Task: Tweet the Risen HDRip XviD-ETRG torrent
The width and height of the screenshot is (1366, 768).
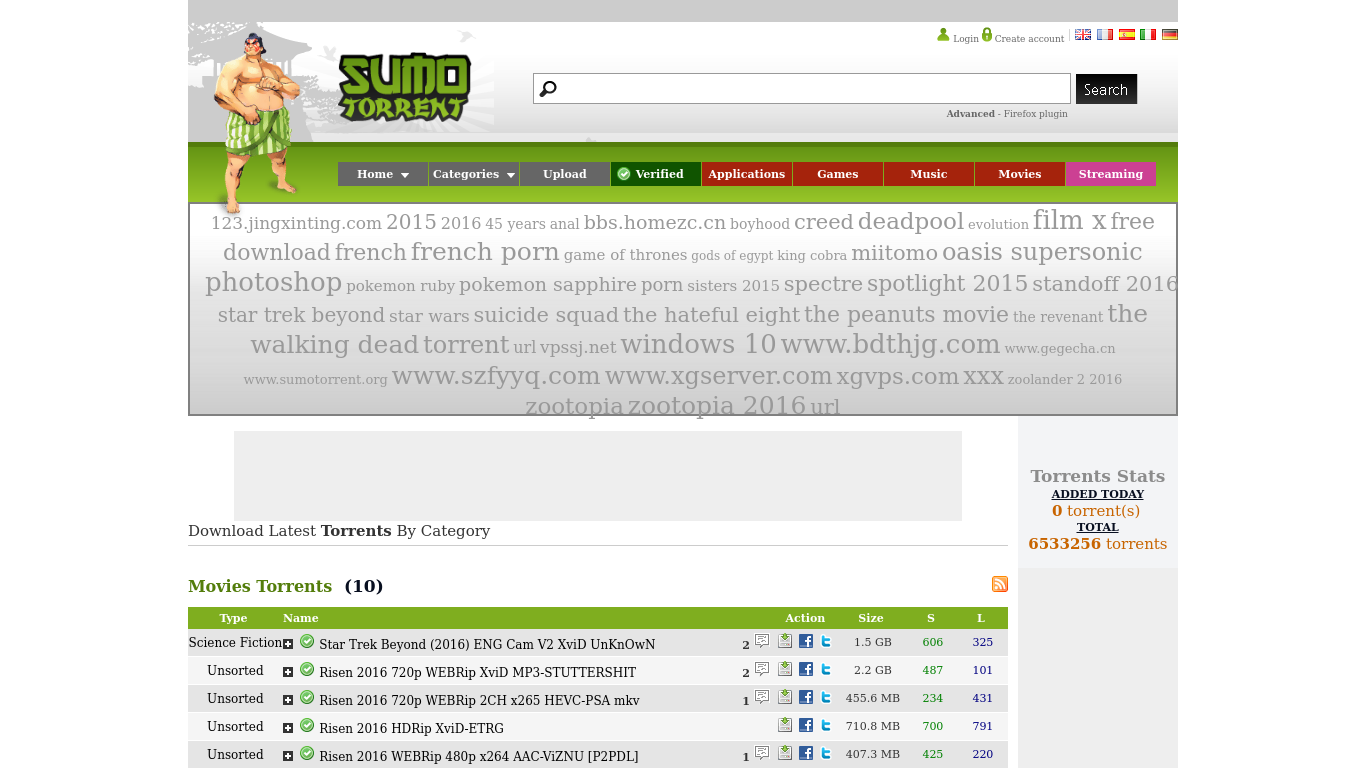Action: pos(826,725)
